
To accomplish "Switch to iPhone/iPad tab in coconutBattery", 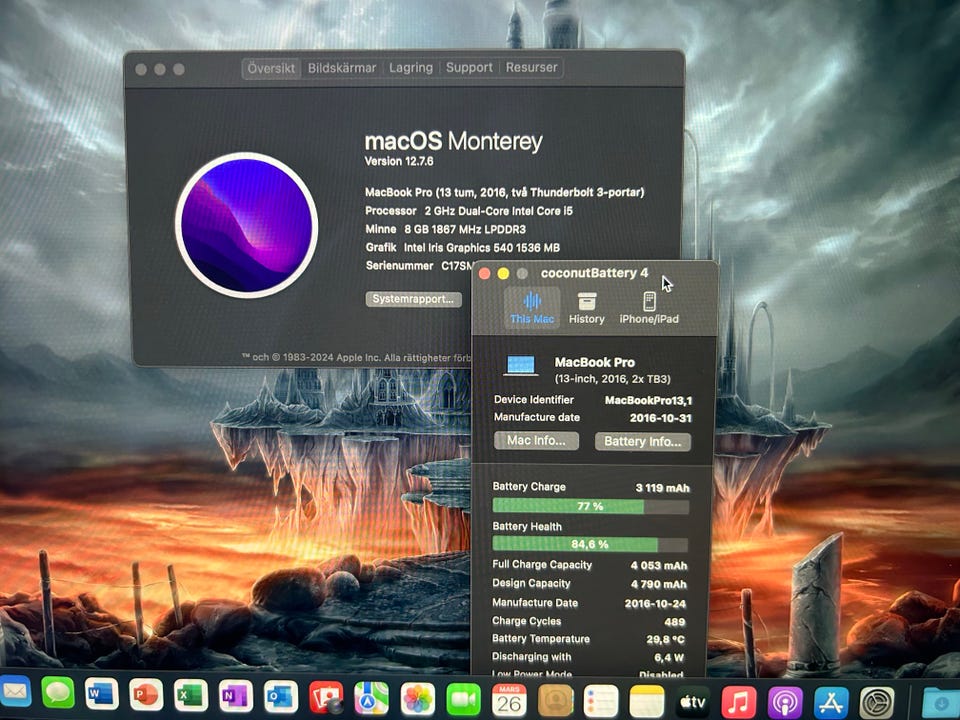I will click(649, 308).
